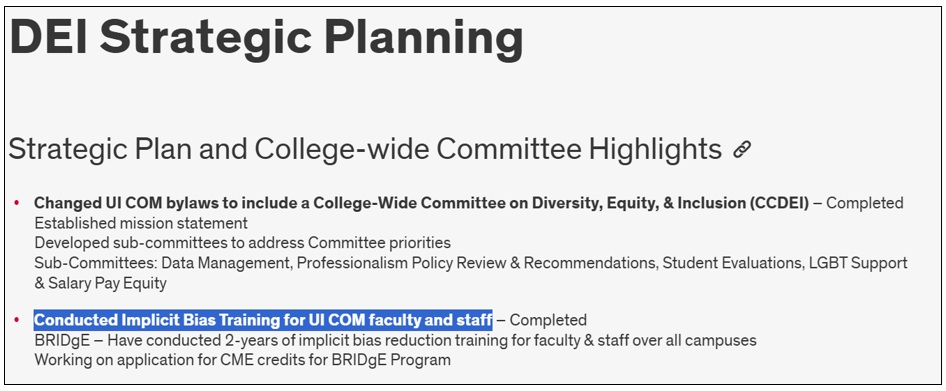The image size is (946, 391).
Task: Click the word Planning in the title
Action: [x=424, y=39]
